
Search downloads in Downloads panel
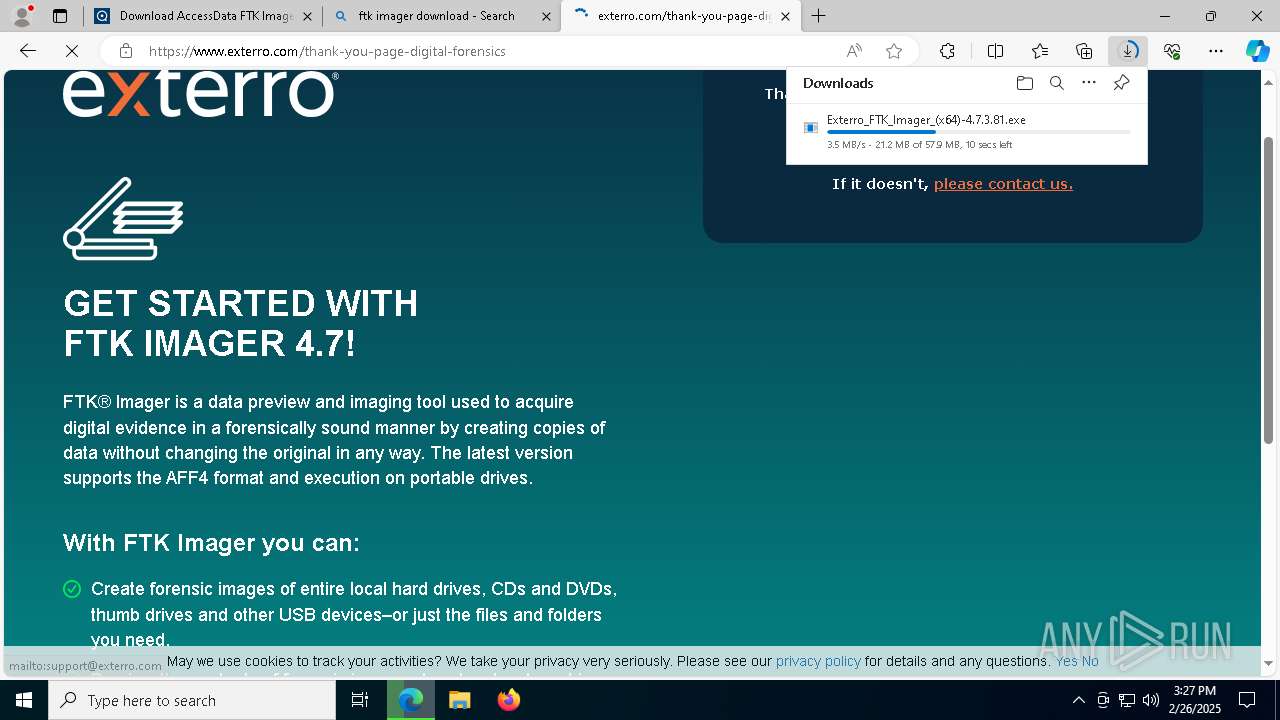pos(1056,83)
